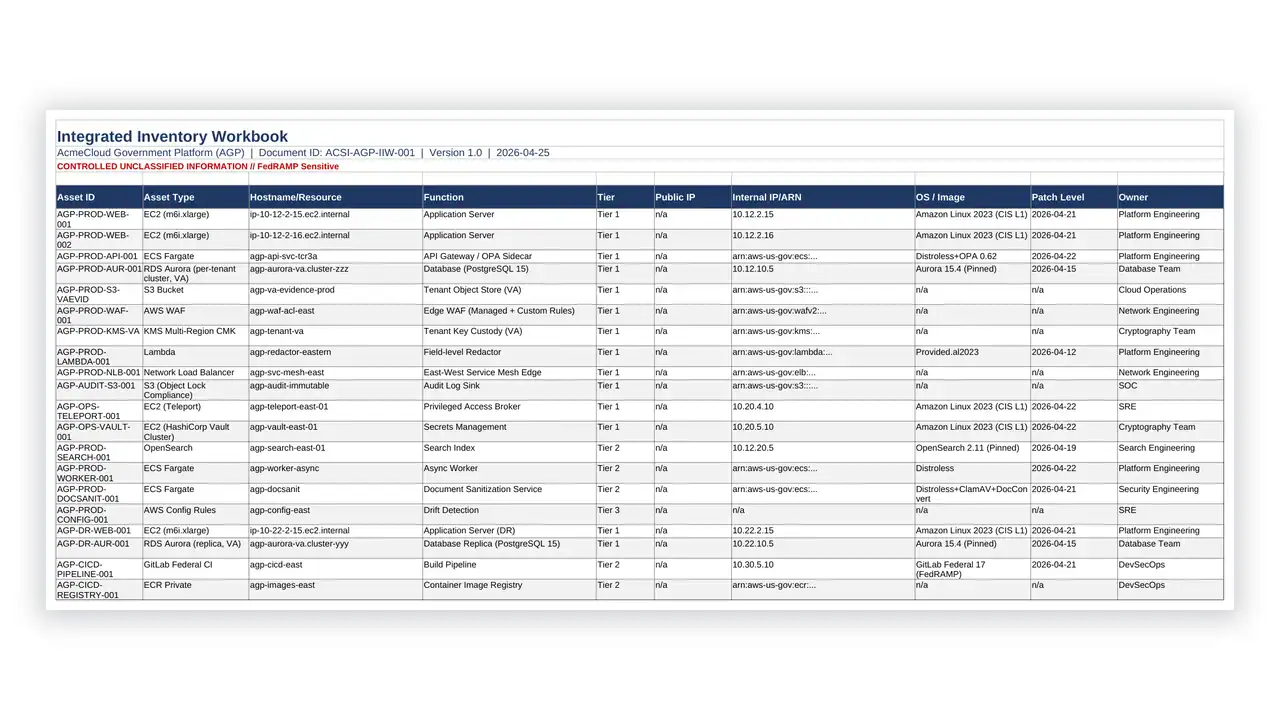Screen dimensions: 1280x720
Task: Select the Owner column header
Action: pyautogui.click(x=1170, y=197)
